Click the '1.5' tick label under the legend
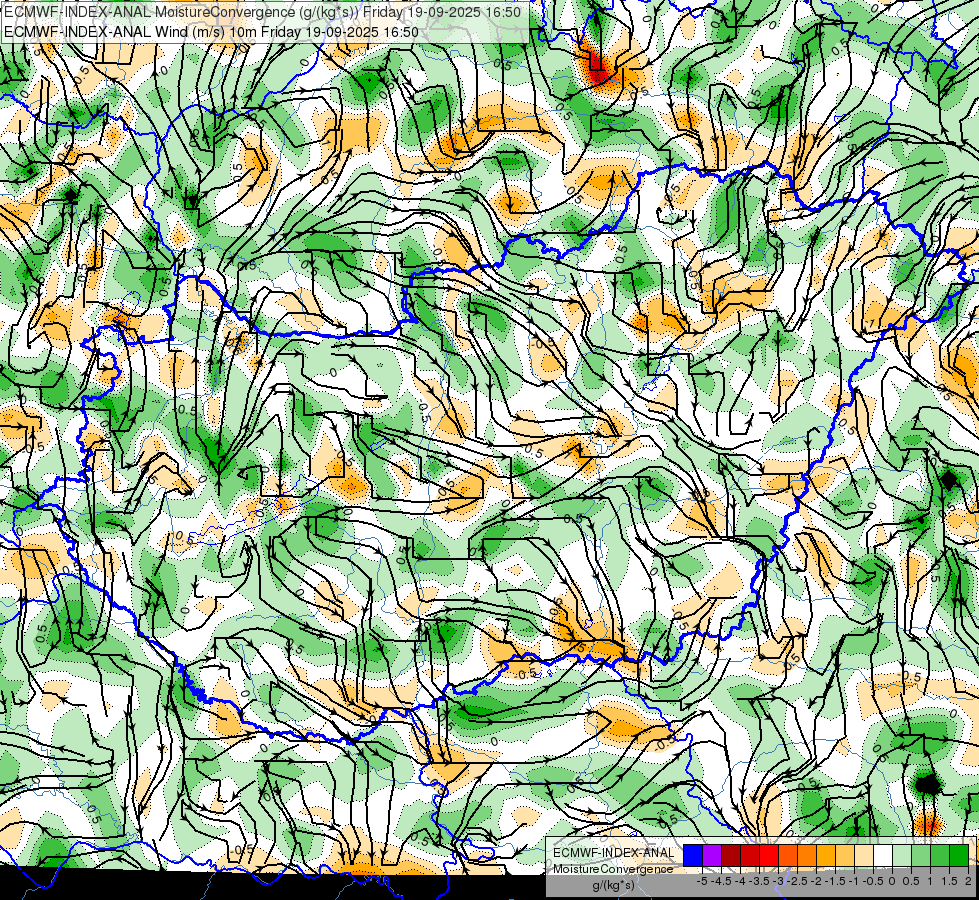This screenshot has height=900, width=979. point(948,881)
